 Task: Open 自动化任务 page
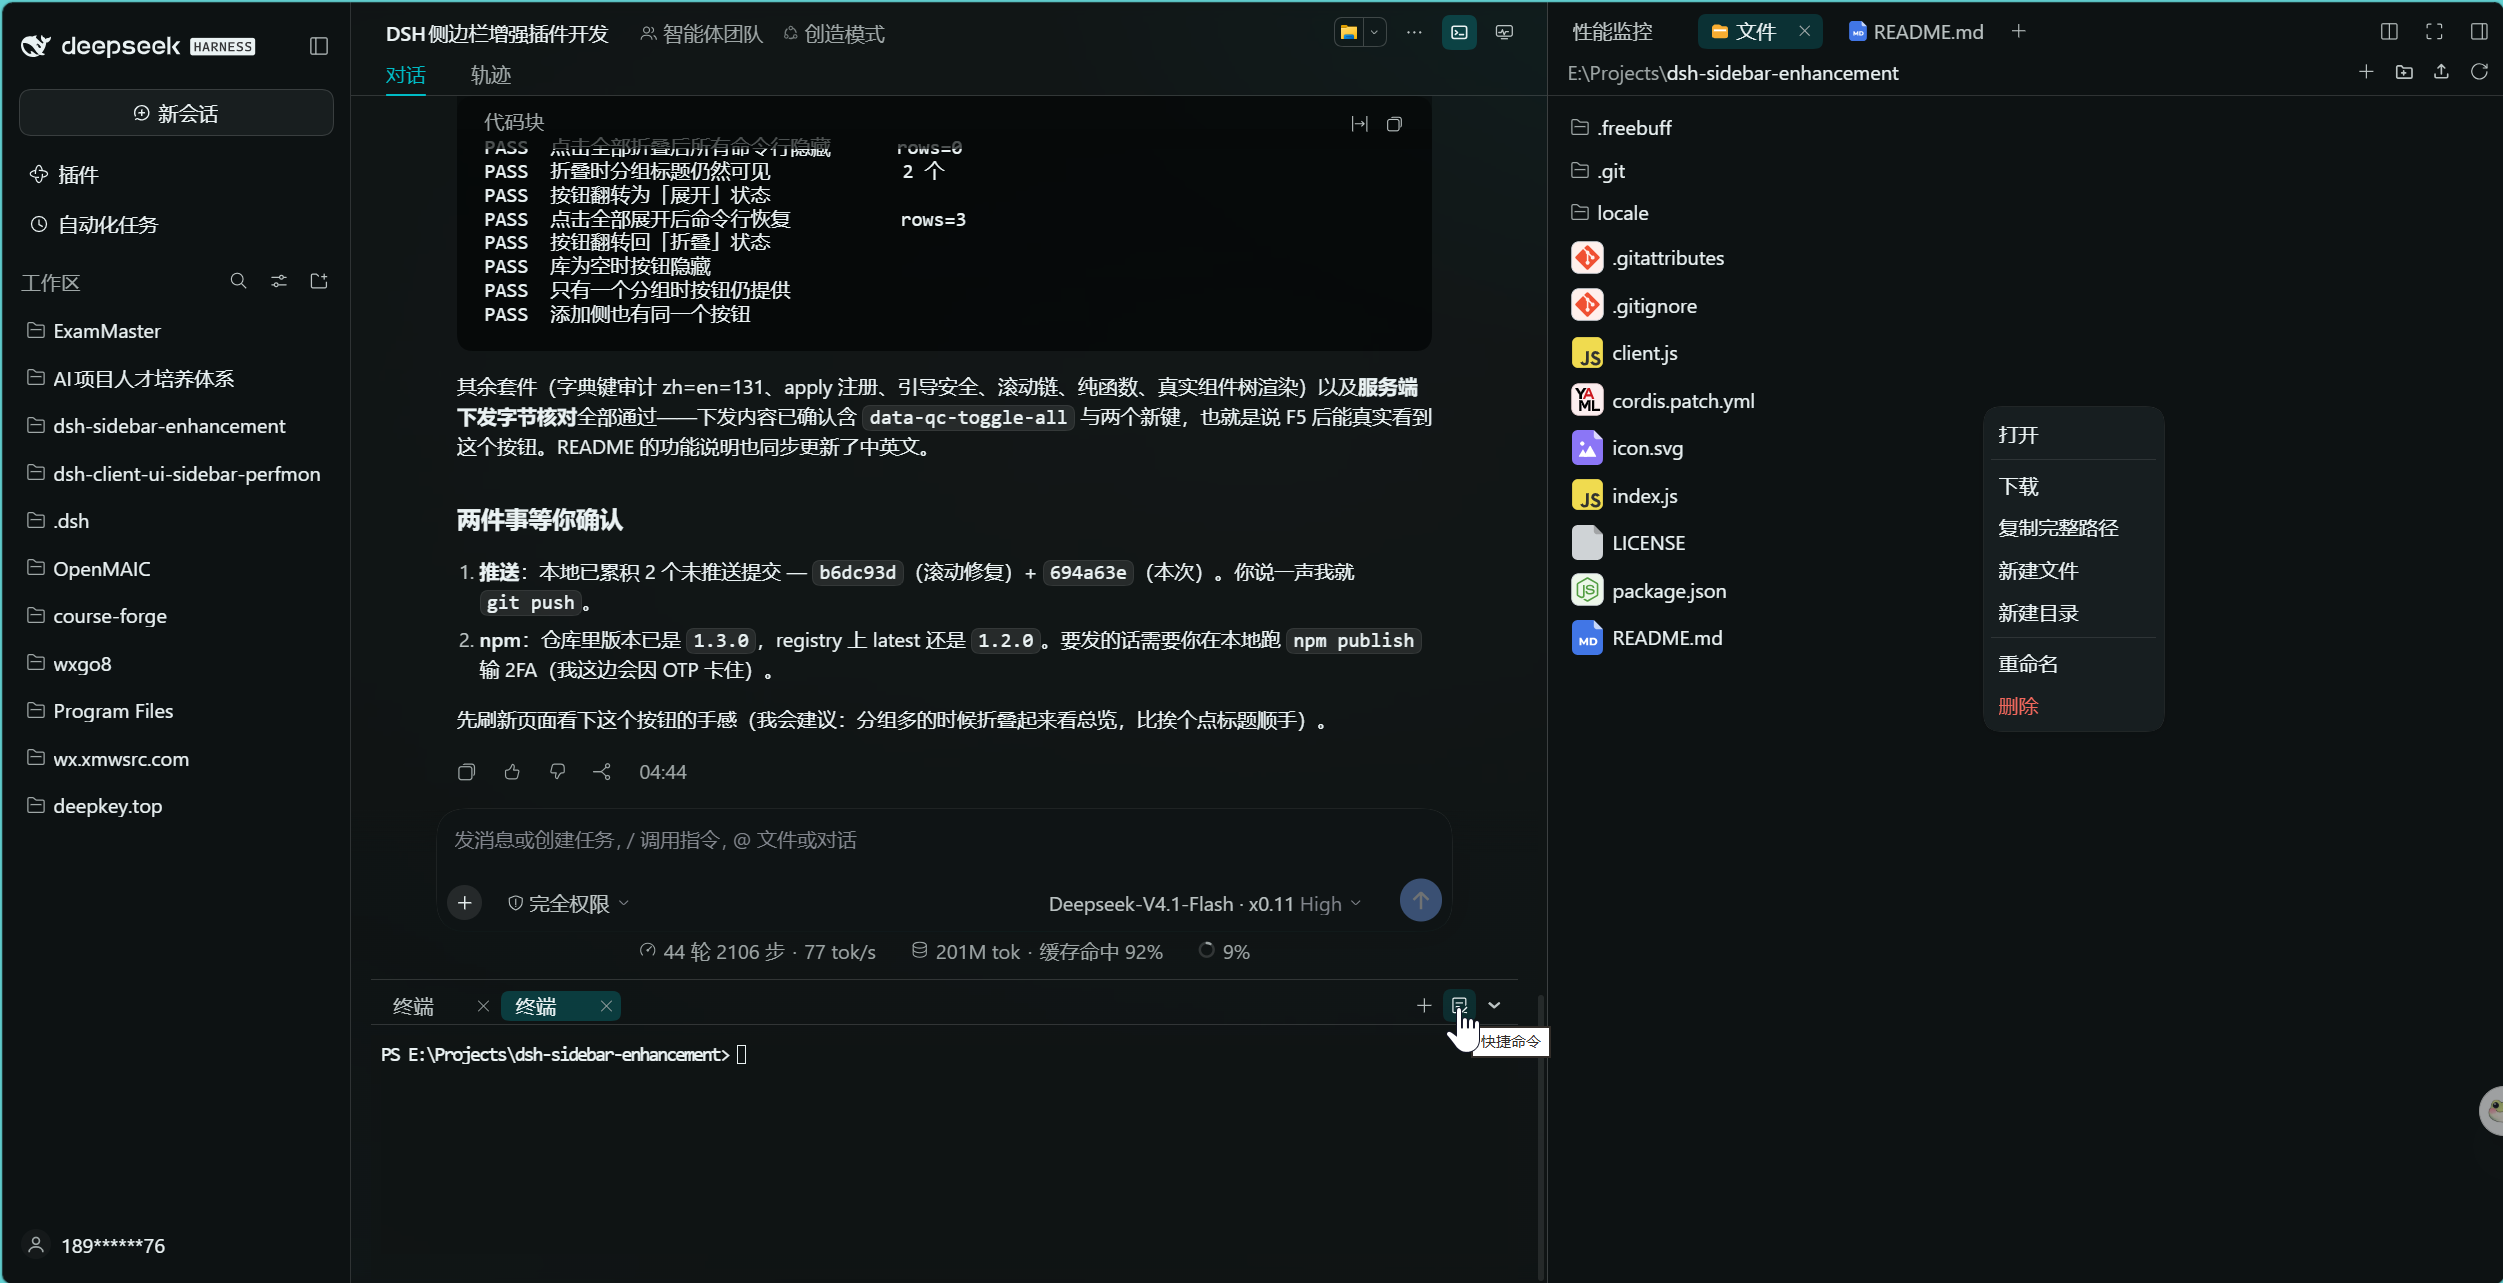(94, 225)
